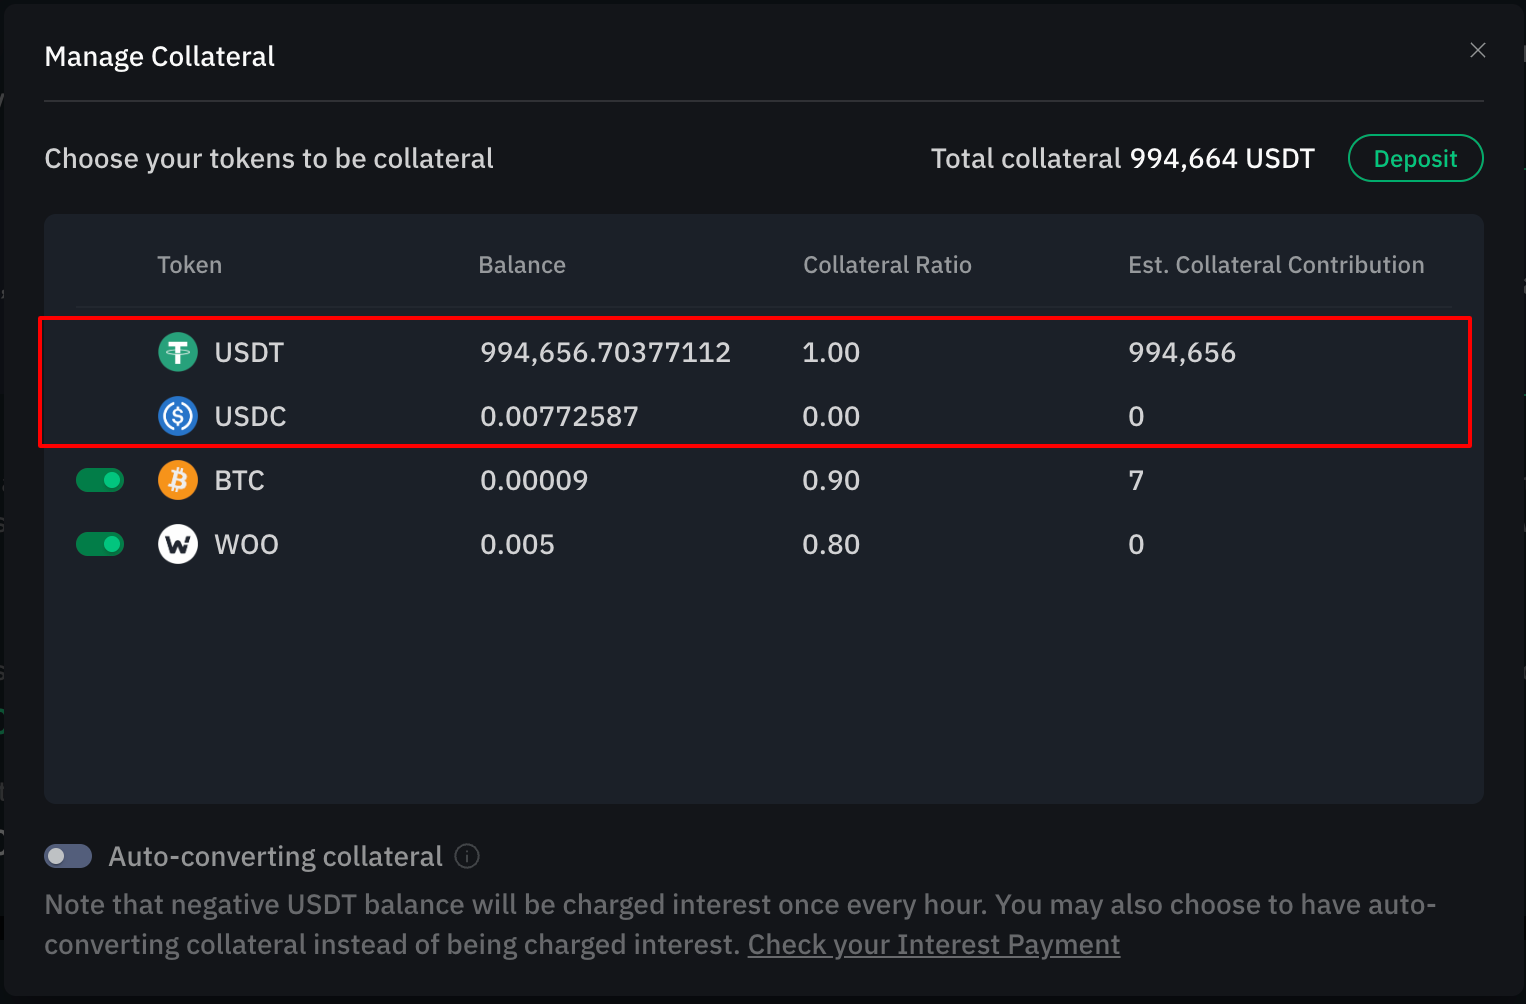Disable BTC as collateral toggle
The image size is (1526, 1004).
pos(100,480)
